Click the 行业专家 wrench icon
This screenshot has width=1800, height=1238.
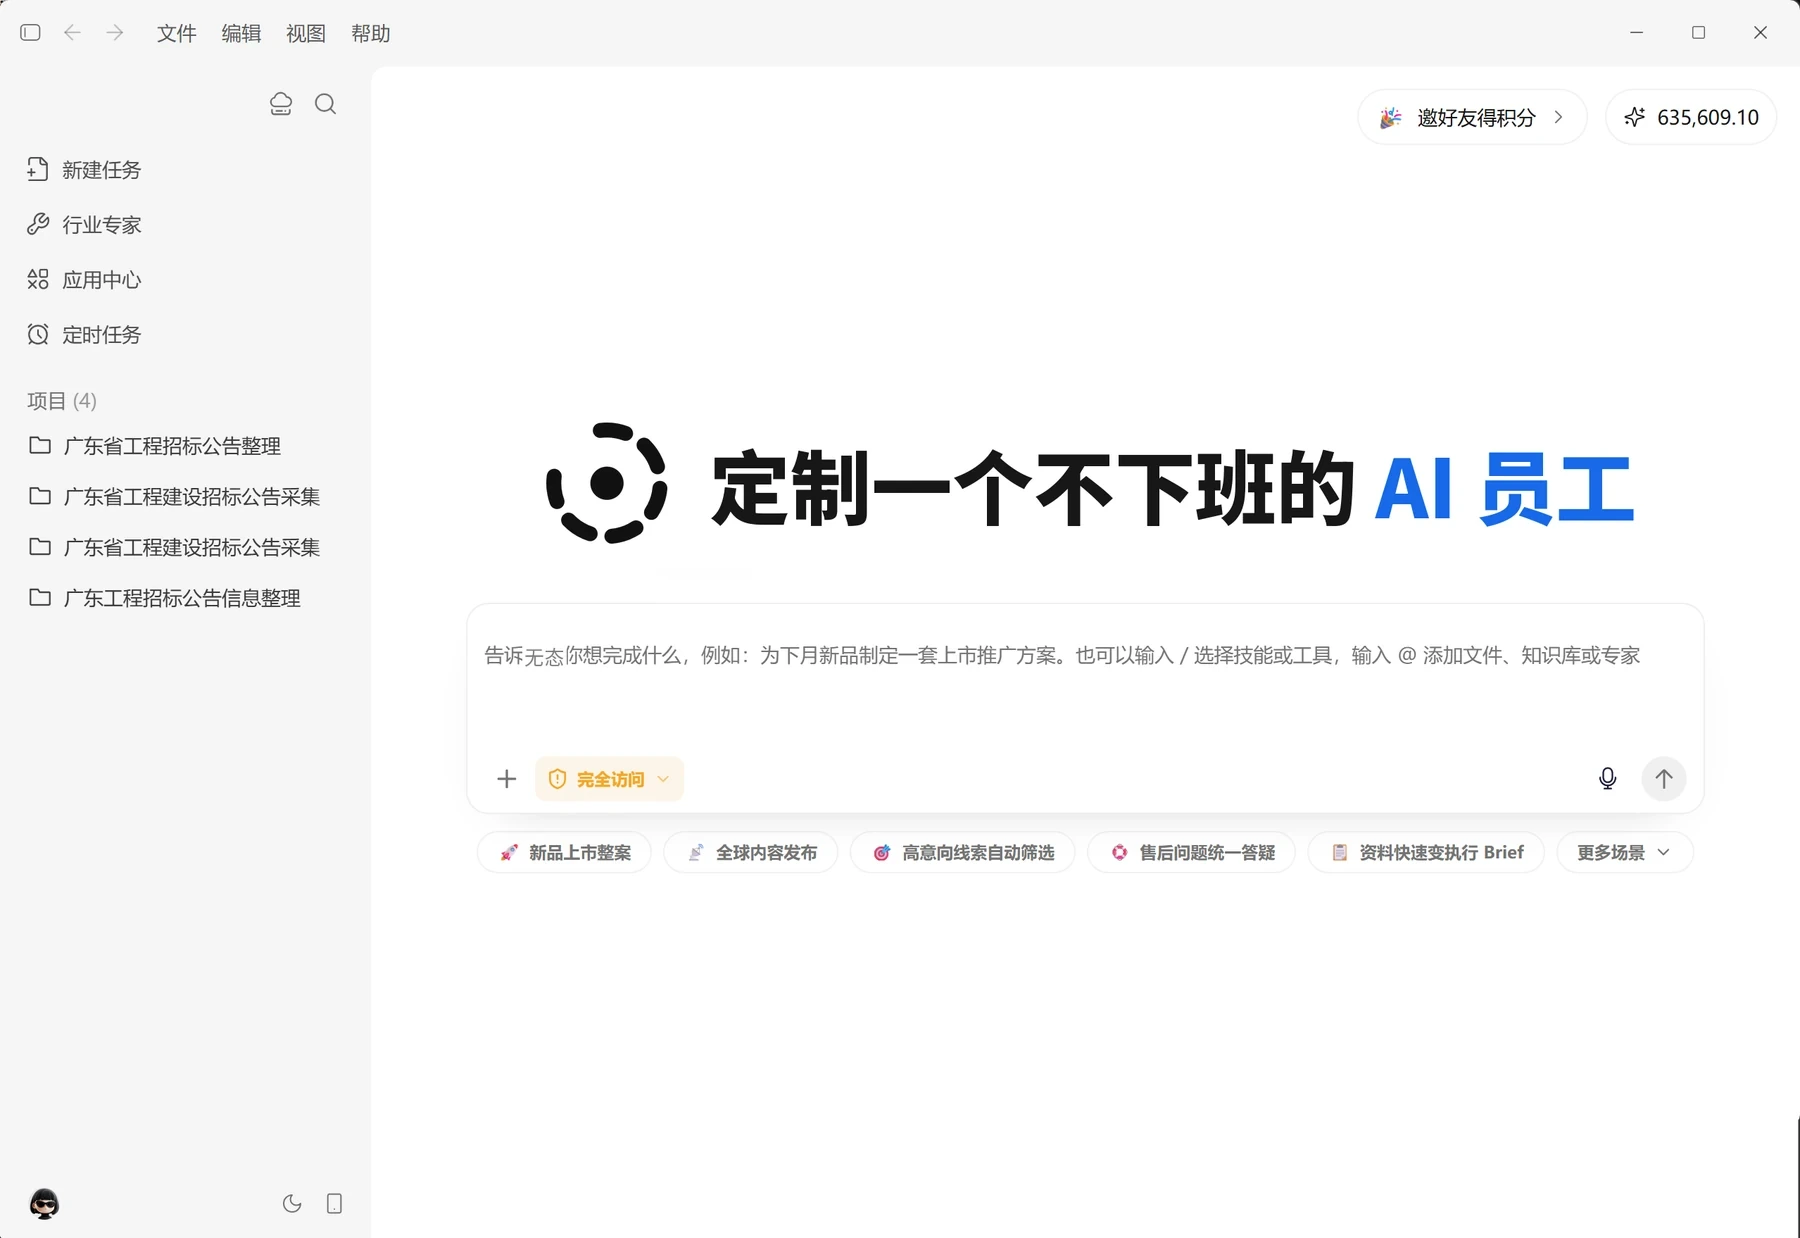tap(38, 224)
